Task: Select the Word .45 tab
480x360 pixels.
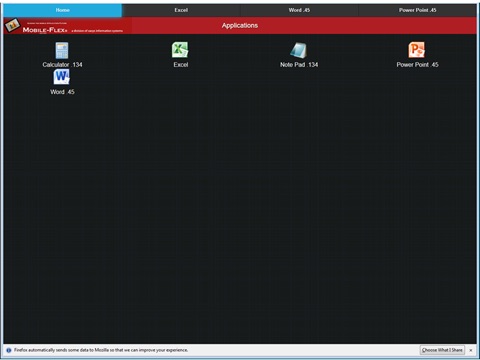Action: tap(299, 10)
